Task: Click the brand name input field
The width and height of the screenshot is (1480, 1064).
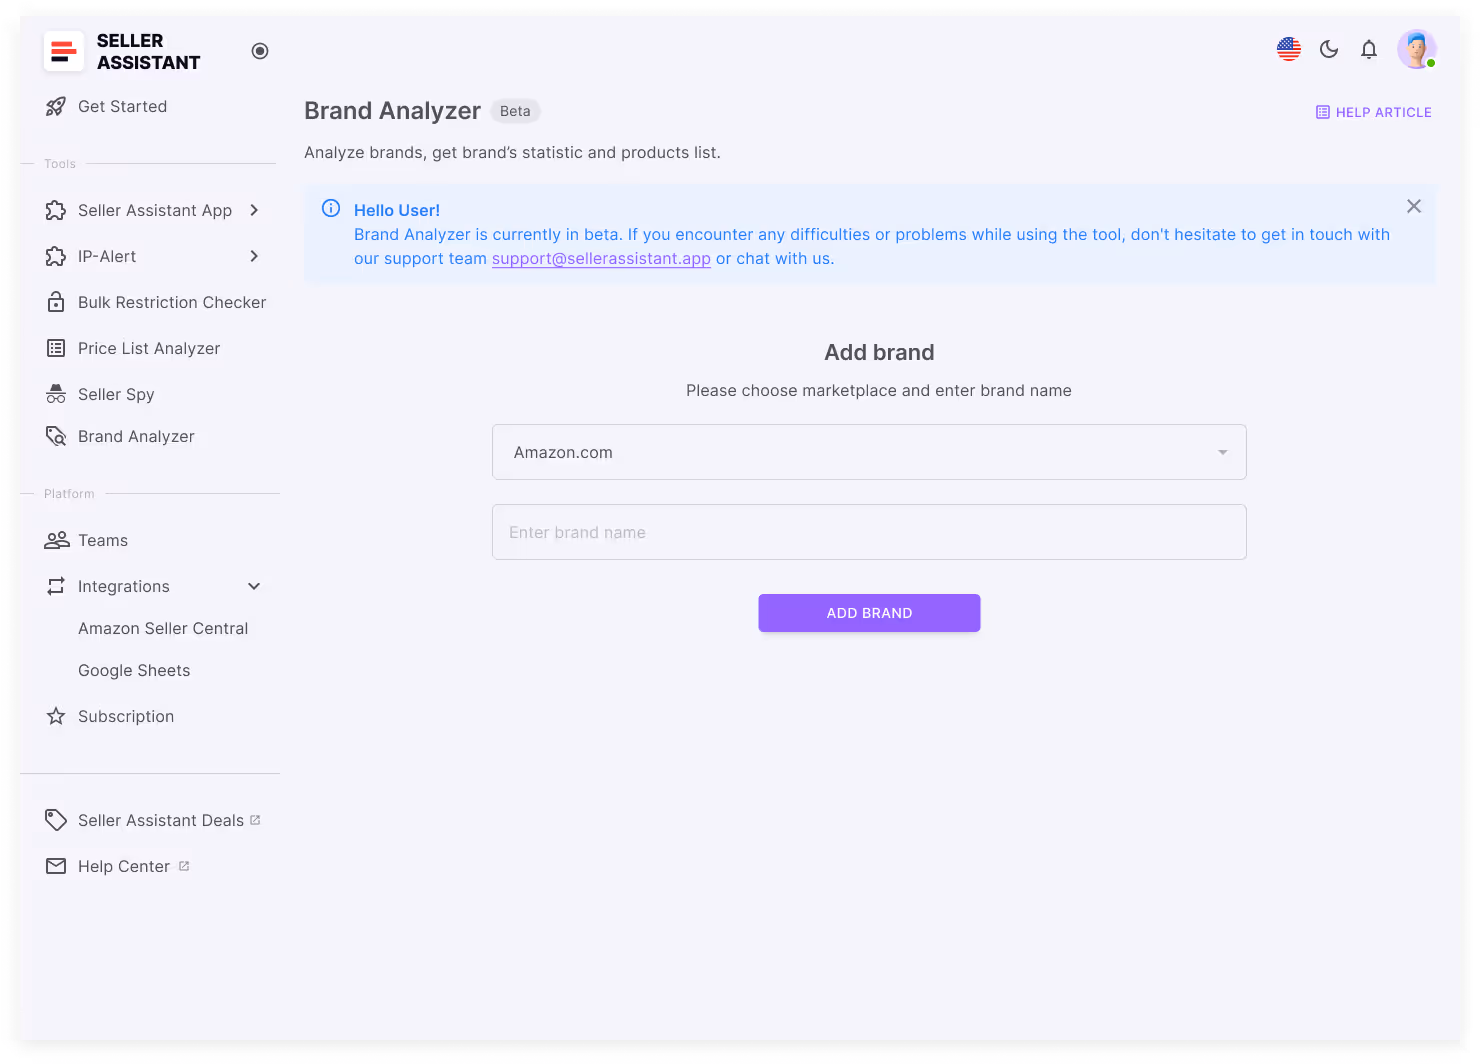Action: point(869,532)
